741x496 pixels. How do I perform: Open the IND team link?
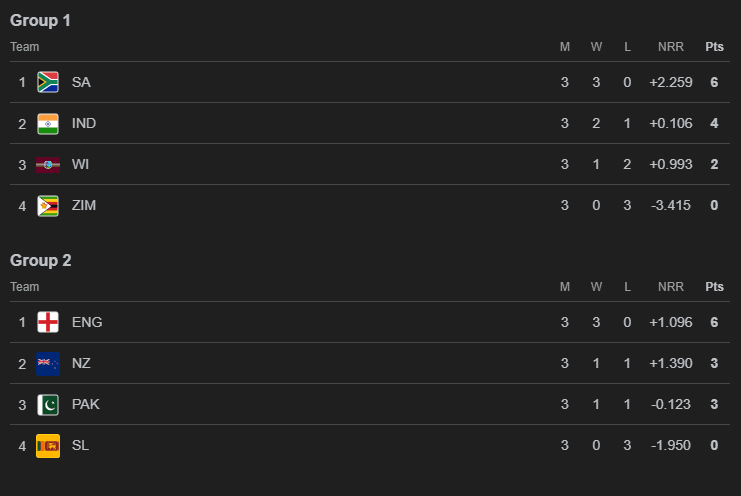(x=84, y=123)
